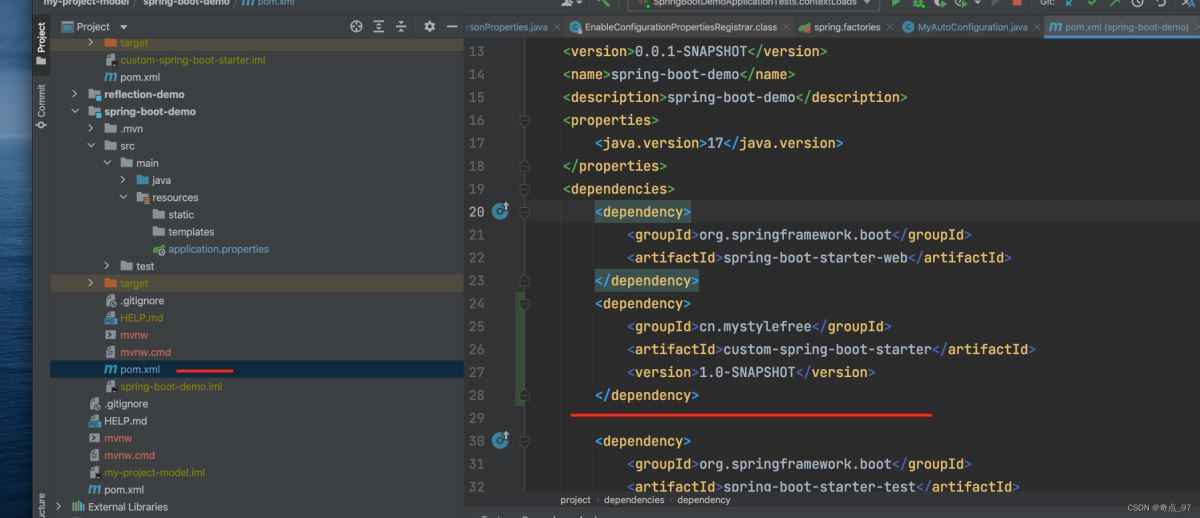Screen dimensions: 1200x518
Task: Click the locate/select opened file target icon
Action: (356, 27)
